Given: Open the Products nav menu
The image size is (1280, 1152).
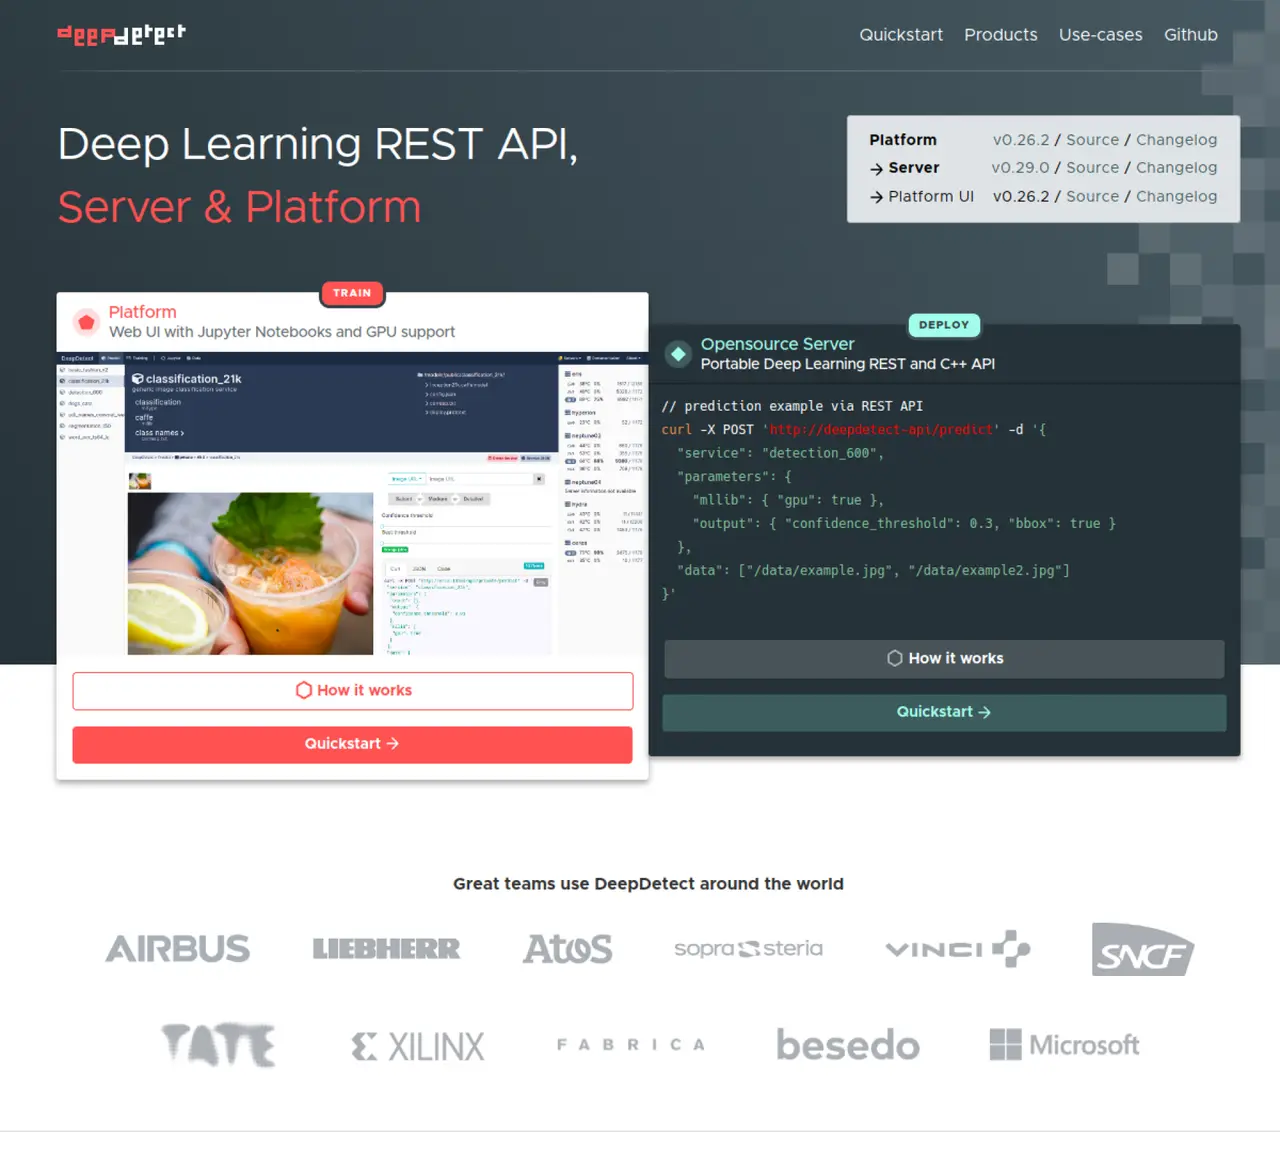Looking at the screenshot, I should (1001, 35).
